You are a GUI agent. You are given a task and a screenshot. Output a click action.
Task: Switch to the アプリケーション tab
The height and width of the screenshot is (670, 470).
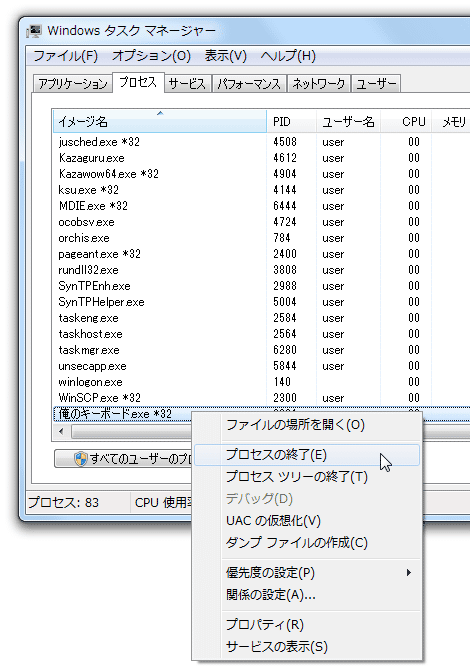click(73, 83)
